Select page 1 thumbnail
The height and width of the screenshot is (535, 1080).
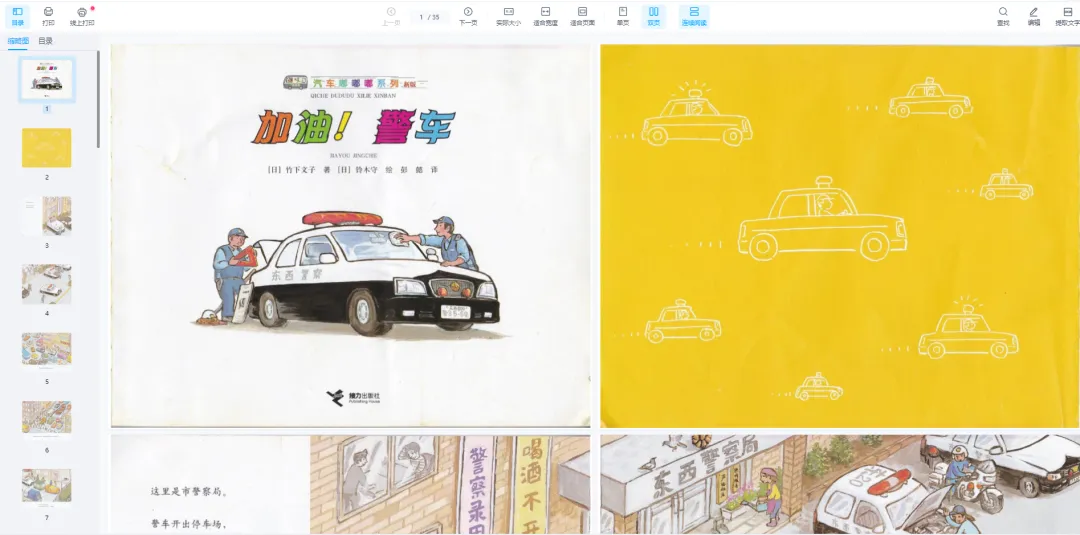pos(47,80)
